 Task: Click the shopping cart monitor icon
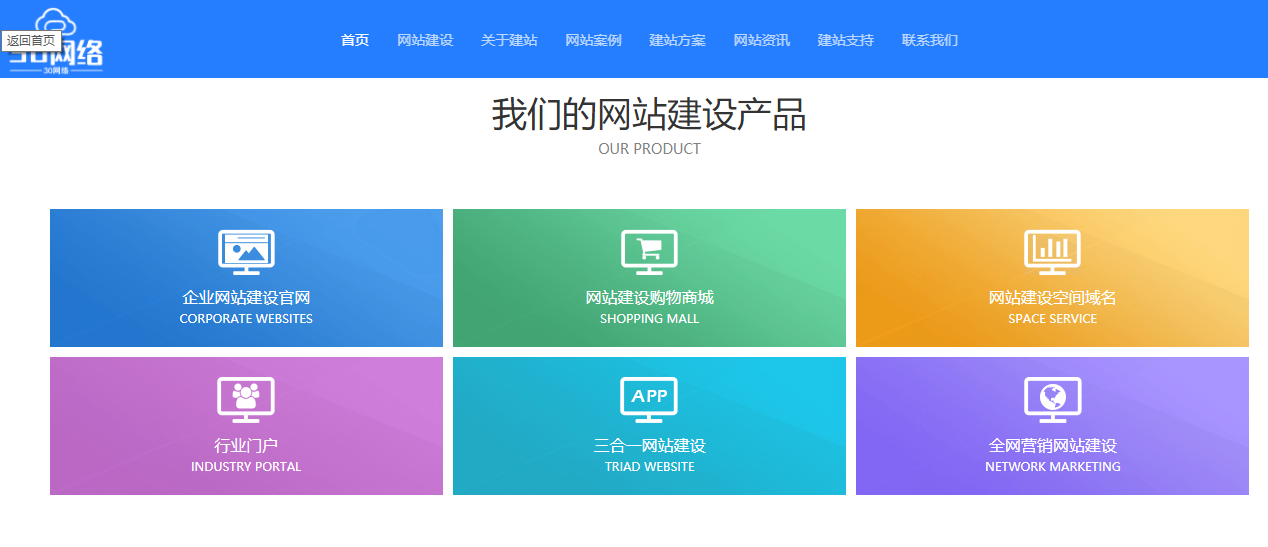(649, 252)
